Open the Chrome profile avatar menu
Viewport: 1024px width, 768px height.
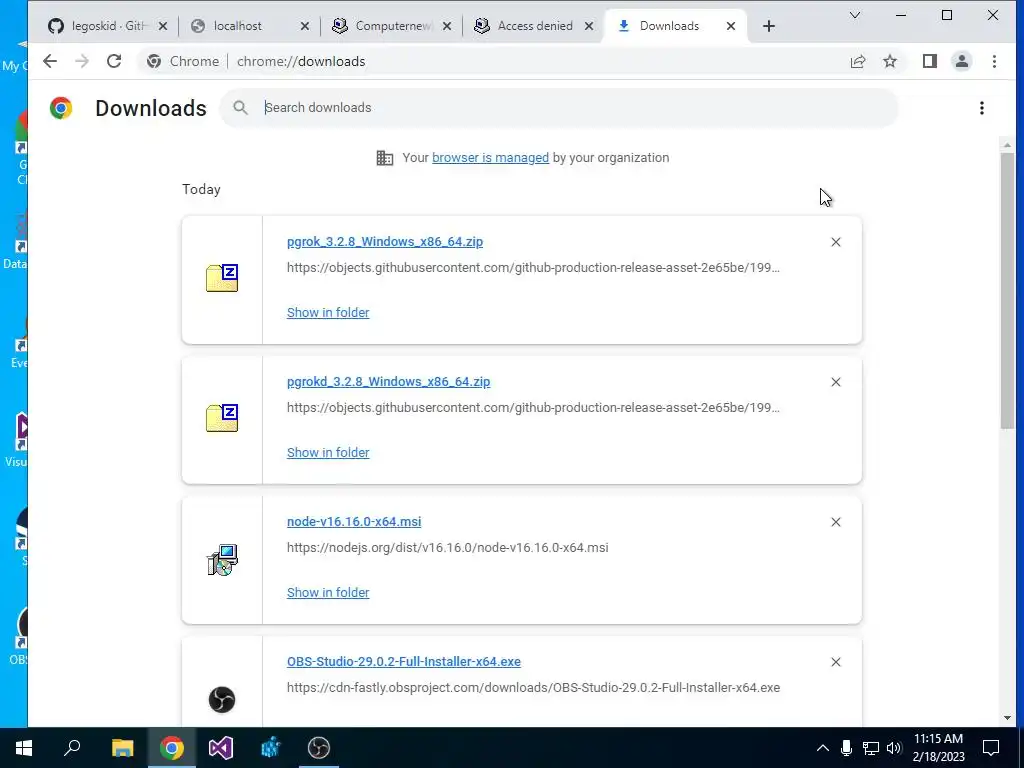[961, 61]
